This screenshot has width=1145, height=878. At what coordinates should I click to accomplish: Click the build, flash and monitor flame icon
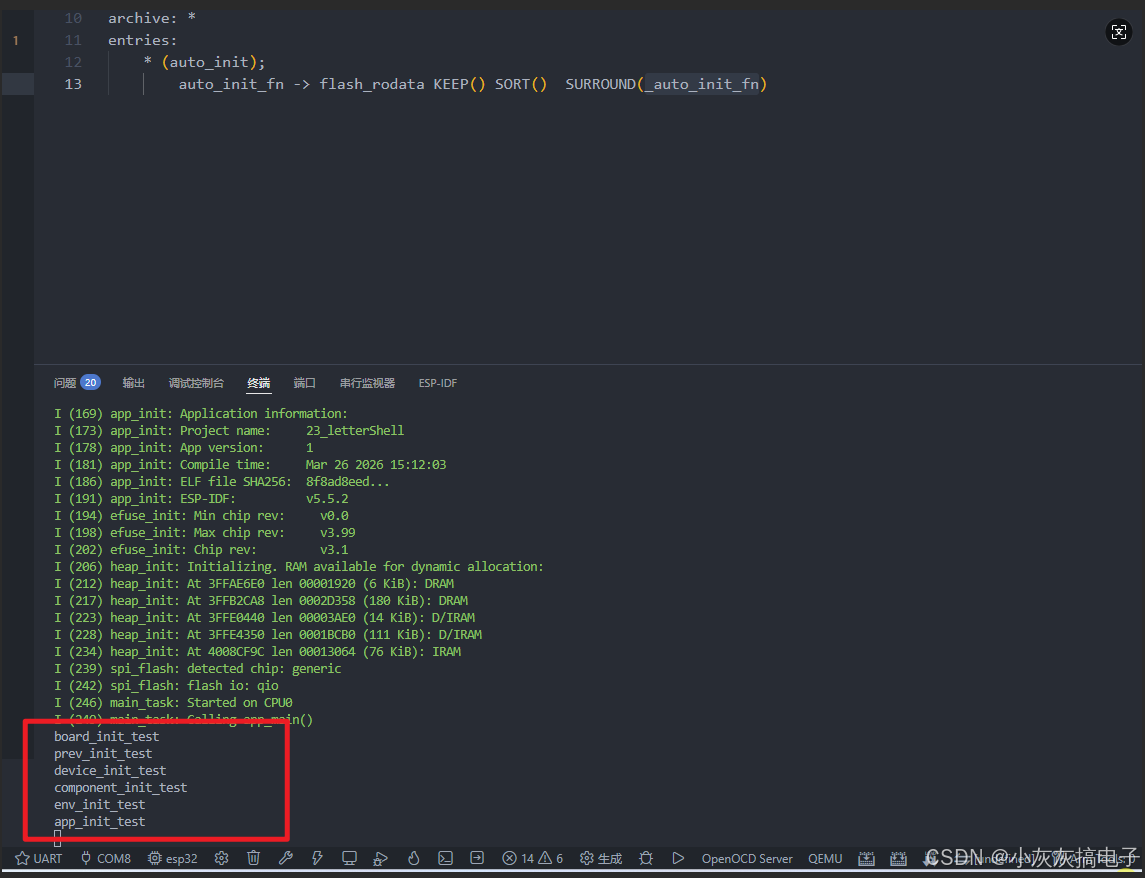tap(413, 858)
